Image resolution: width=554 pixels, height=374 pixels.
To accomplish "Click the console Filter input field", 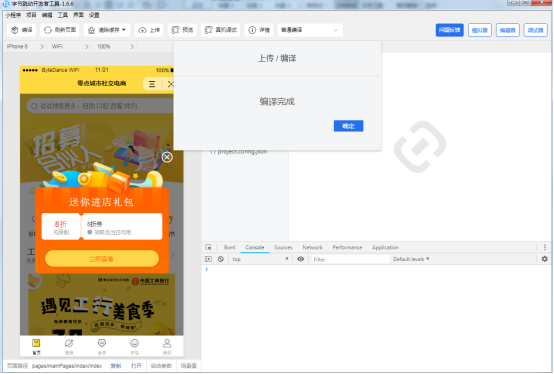I will (x=350, y=259).
